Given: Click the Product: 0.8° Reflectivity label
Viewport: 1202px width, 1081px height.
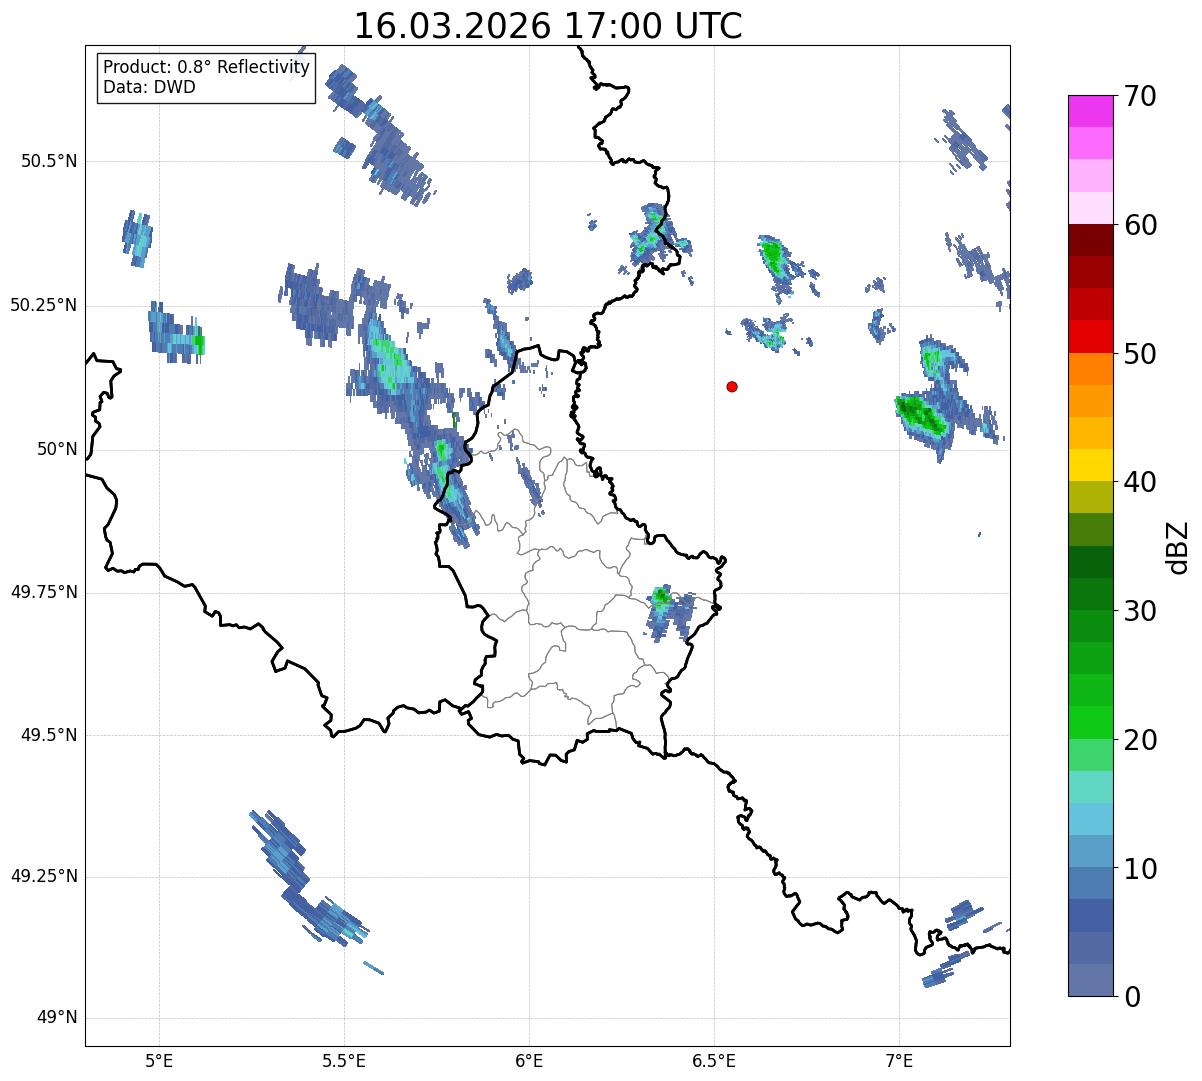Looking at the screenshot, I should coord(207,67).
